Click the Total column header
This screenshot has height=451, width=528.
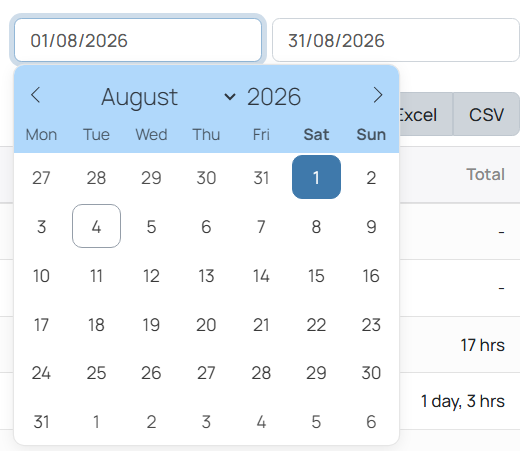[x=486, y=174]
